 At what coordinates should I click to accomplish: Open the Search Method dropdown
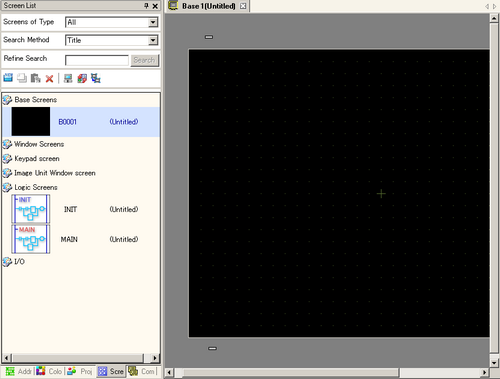pyautogui.click(x=153, y=40)
